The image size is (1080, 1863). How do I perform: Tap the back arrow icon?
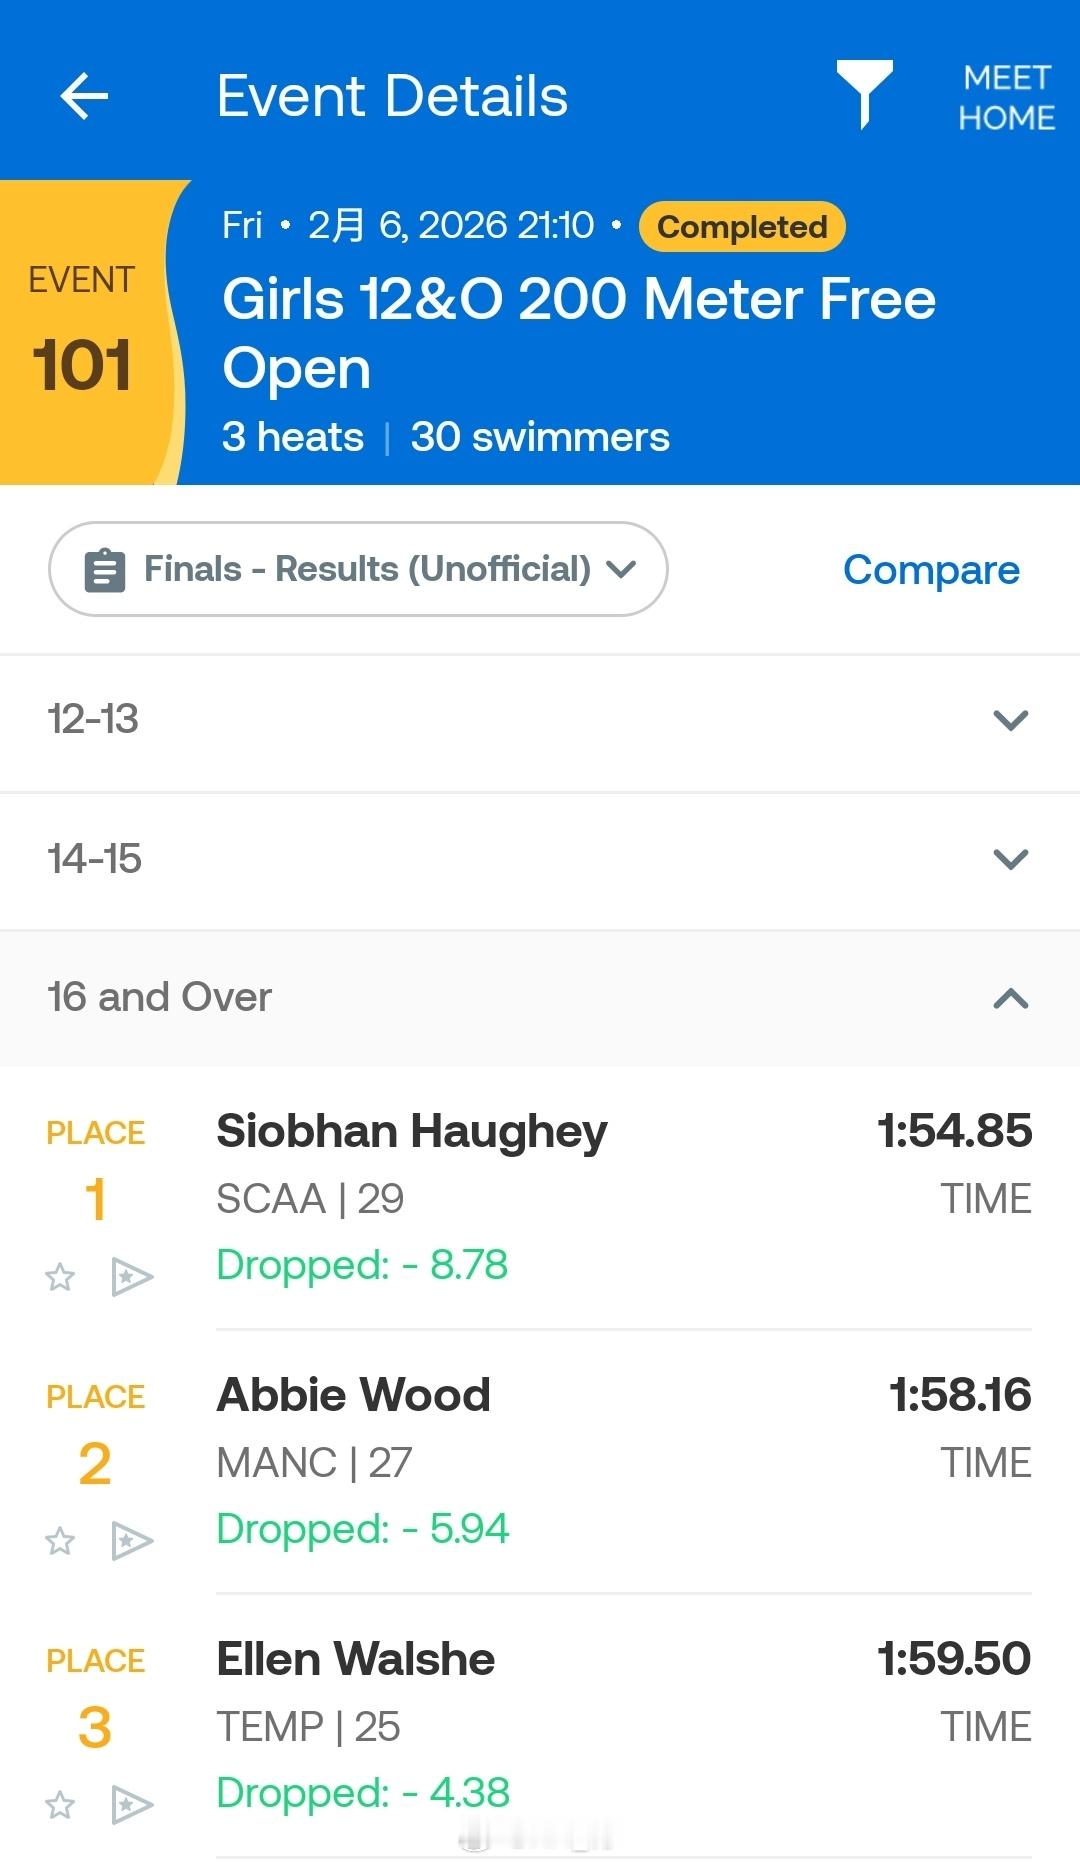[84, 97]
